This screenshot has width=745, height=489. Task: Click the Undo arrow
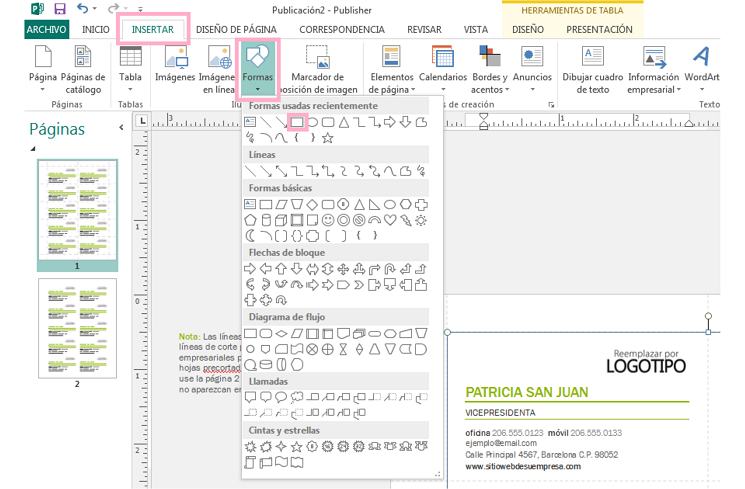coord(83,9)
